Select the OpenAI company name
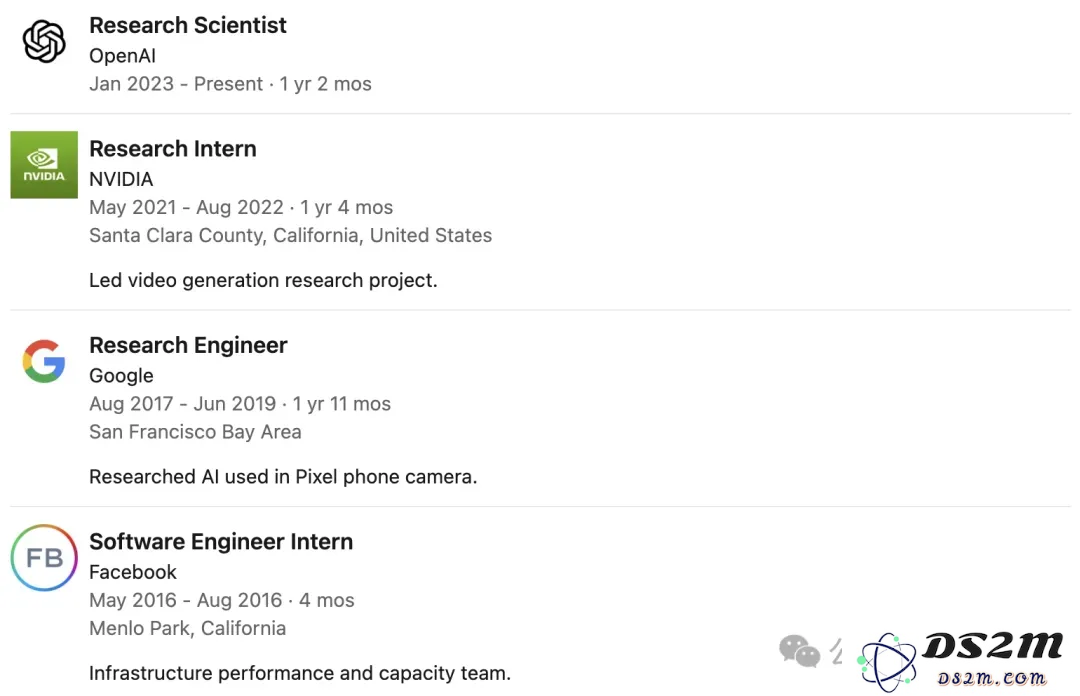 pyautogui.click(x=123, y=56)
